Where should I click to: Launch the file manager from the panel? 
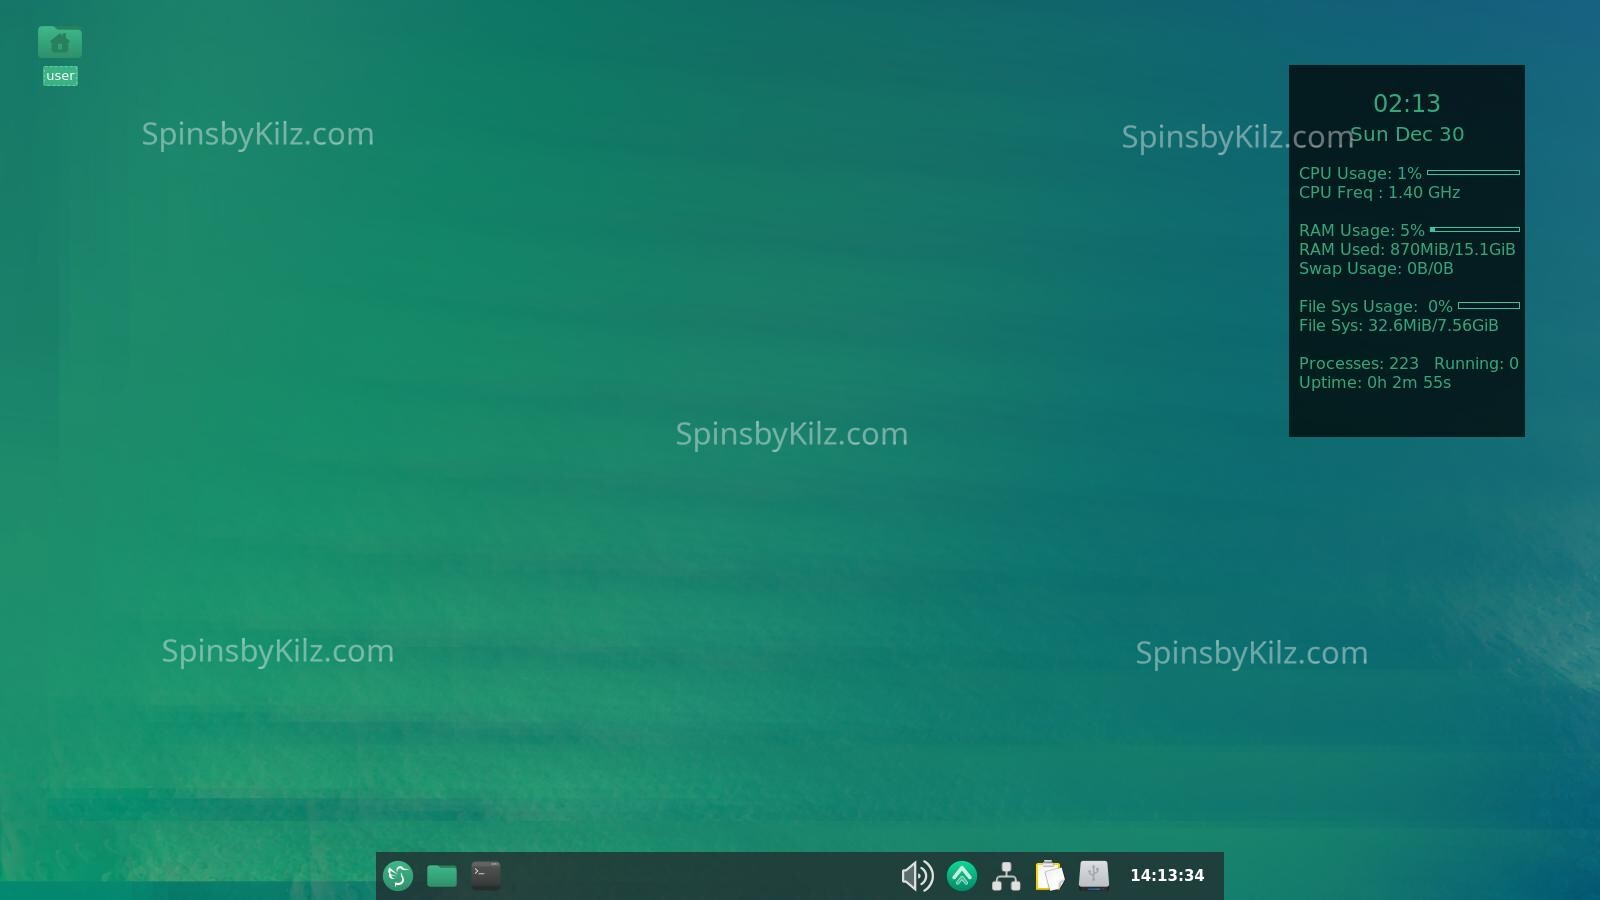click(x=442, y=876)
